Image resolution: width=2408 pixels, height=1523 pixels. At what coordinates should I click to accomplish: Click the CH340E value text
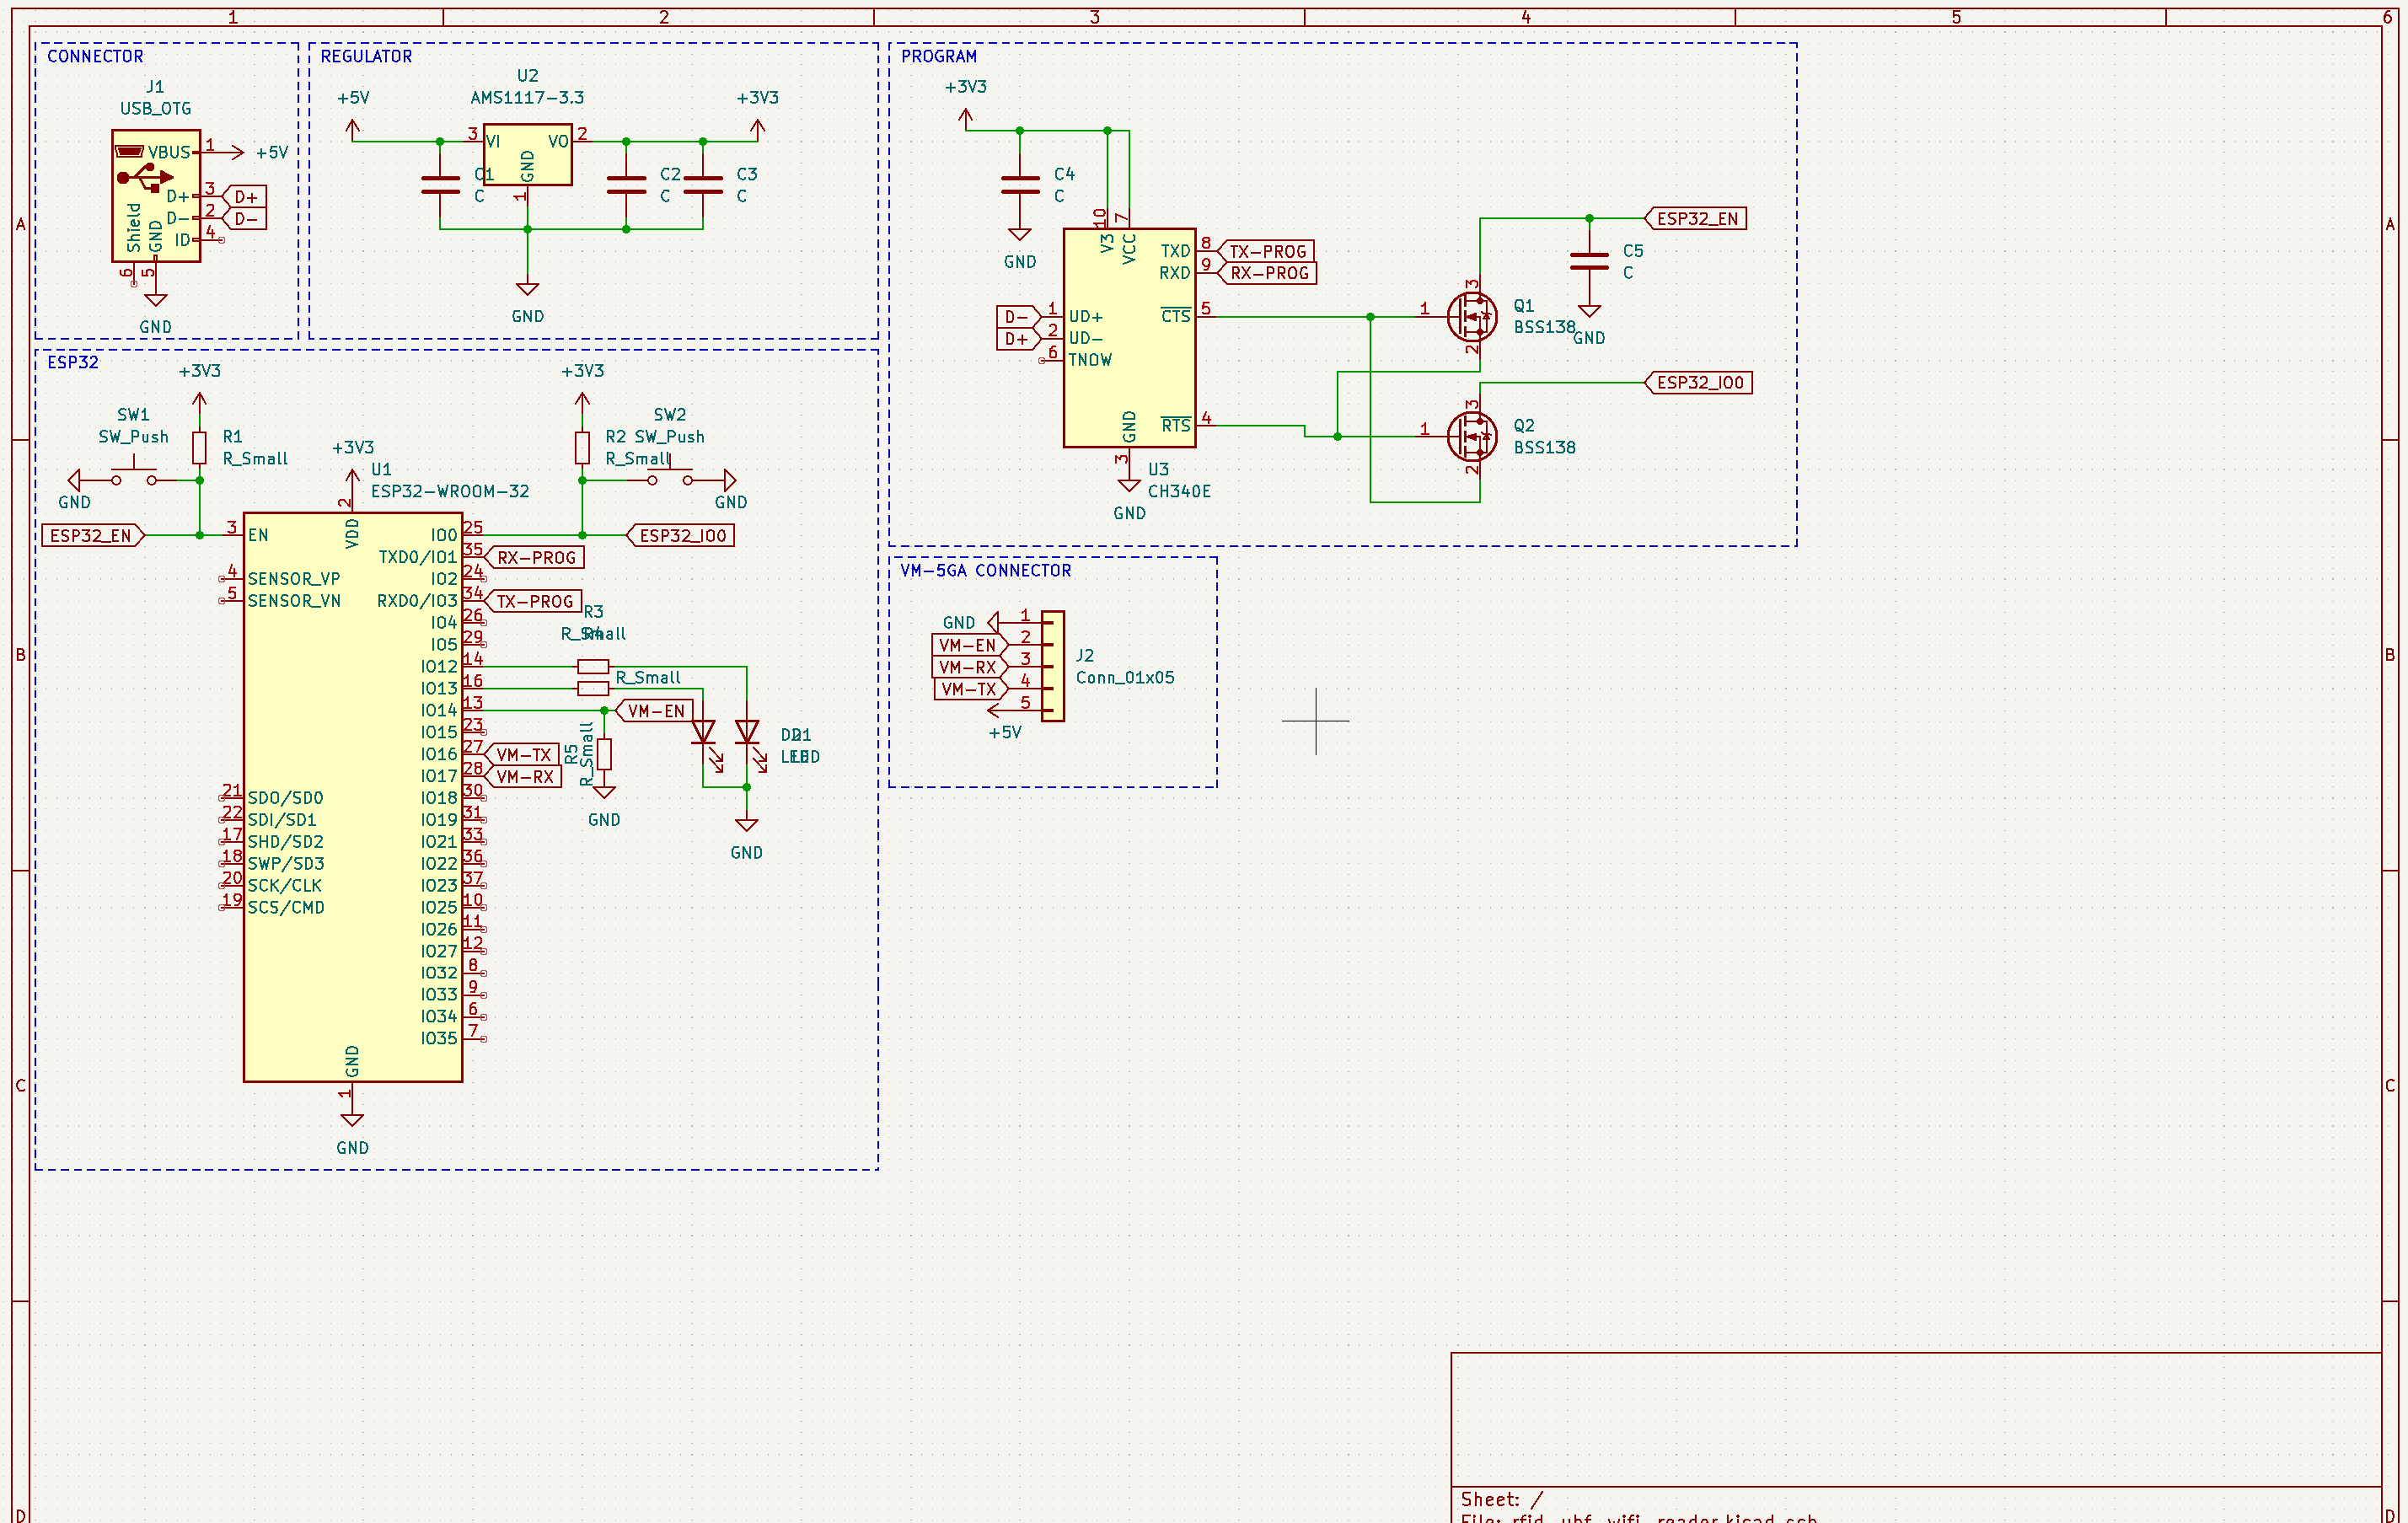tap(1179, 491)
